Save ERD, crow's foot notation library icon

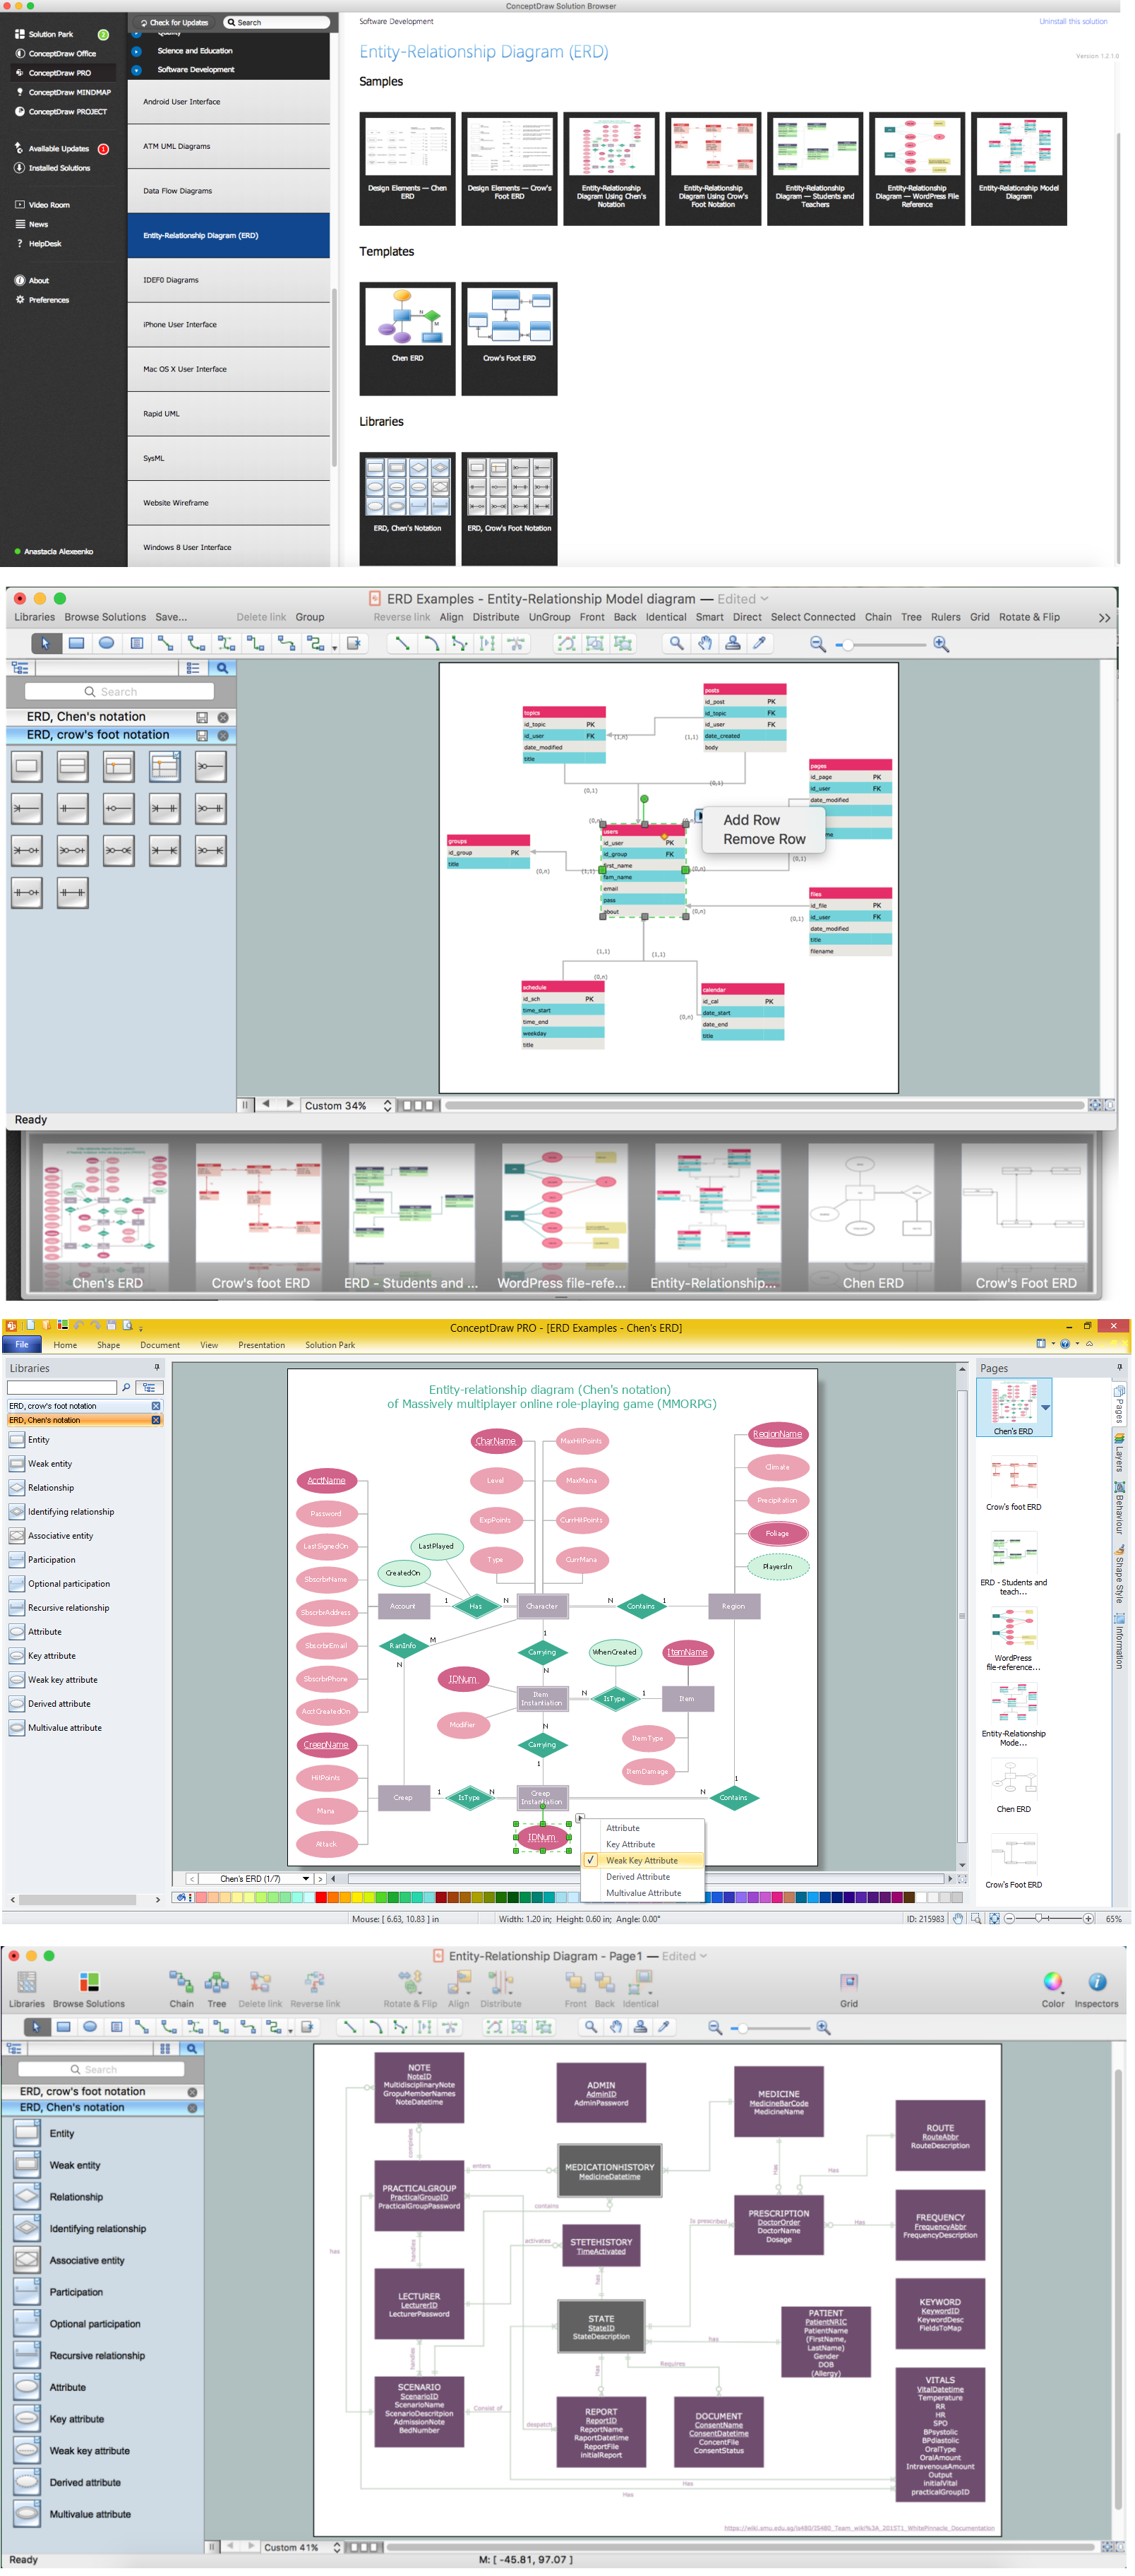point(202,735)
